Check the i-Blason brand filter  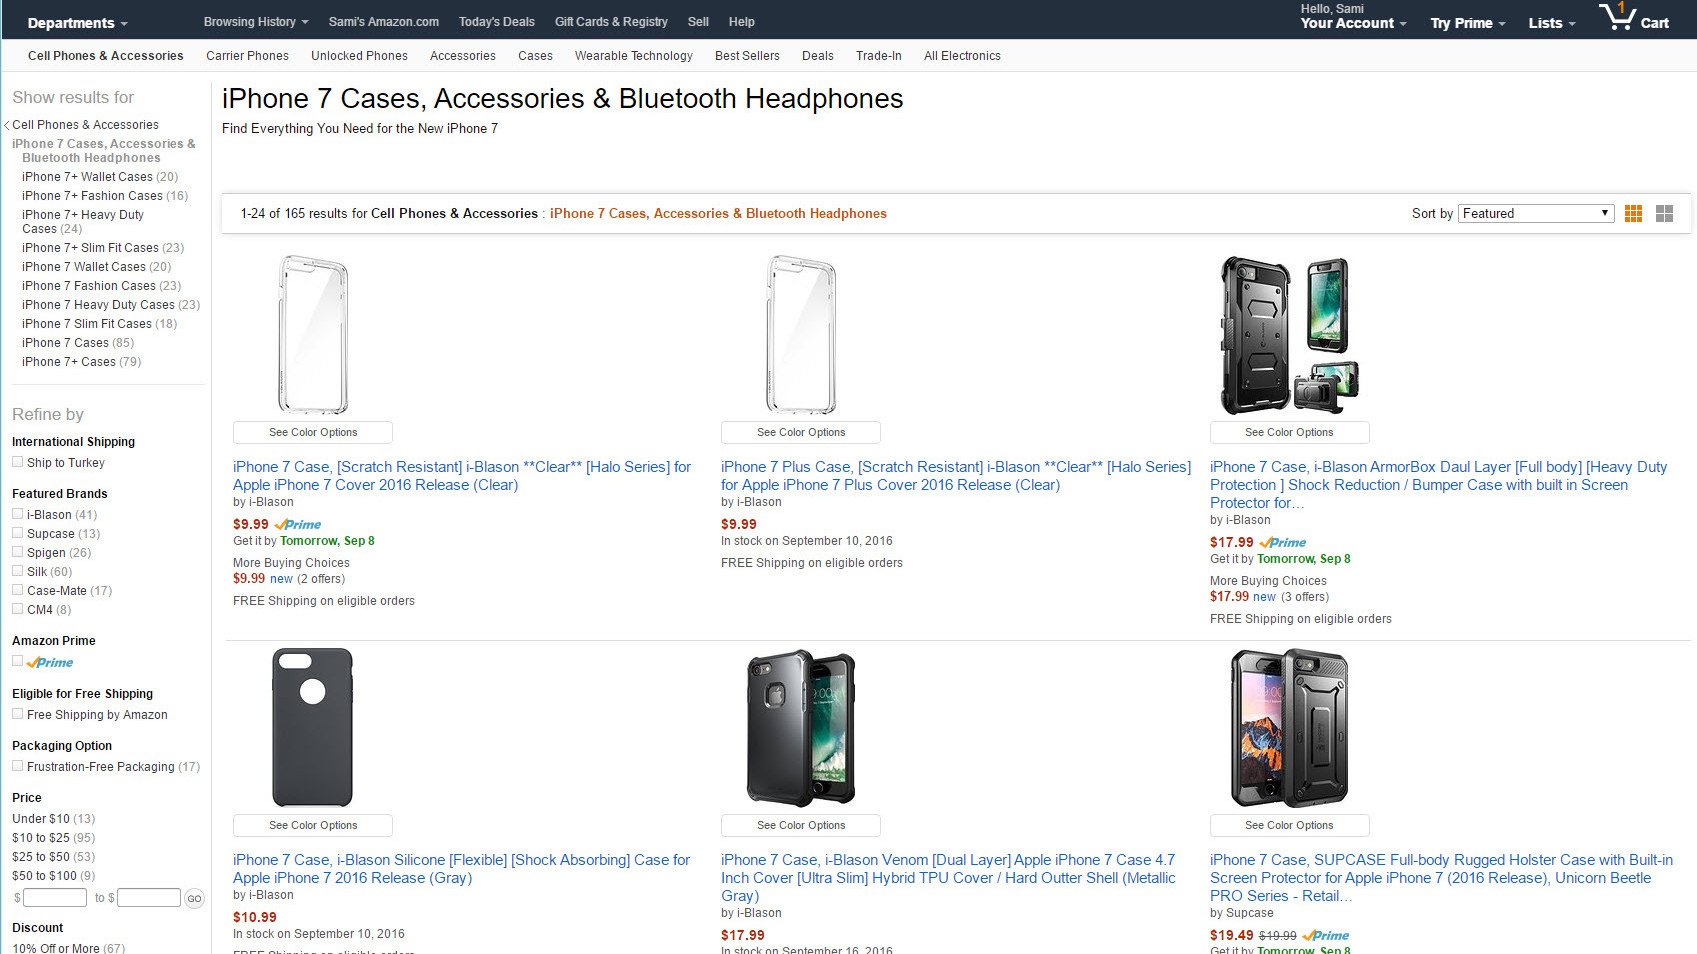coord(17,513)
